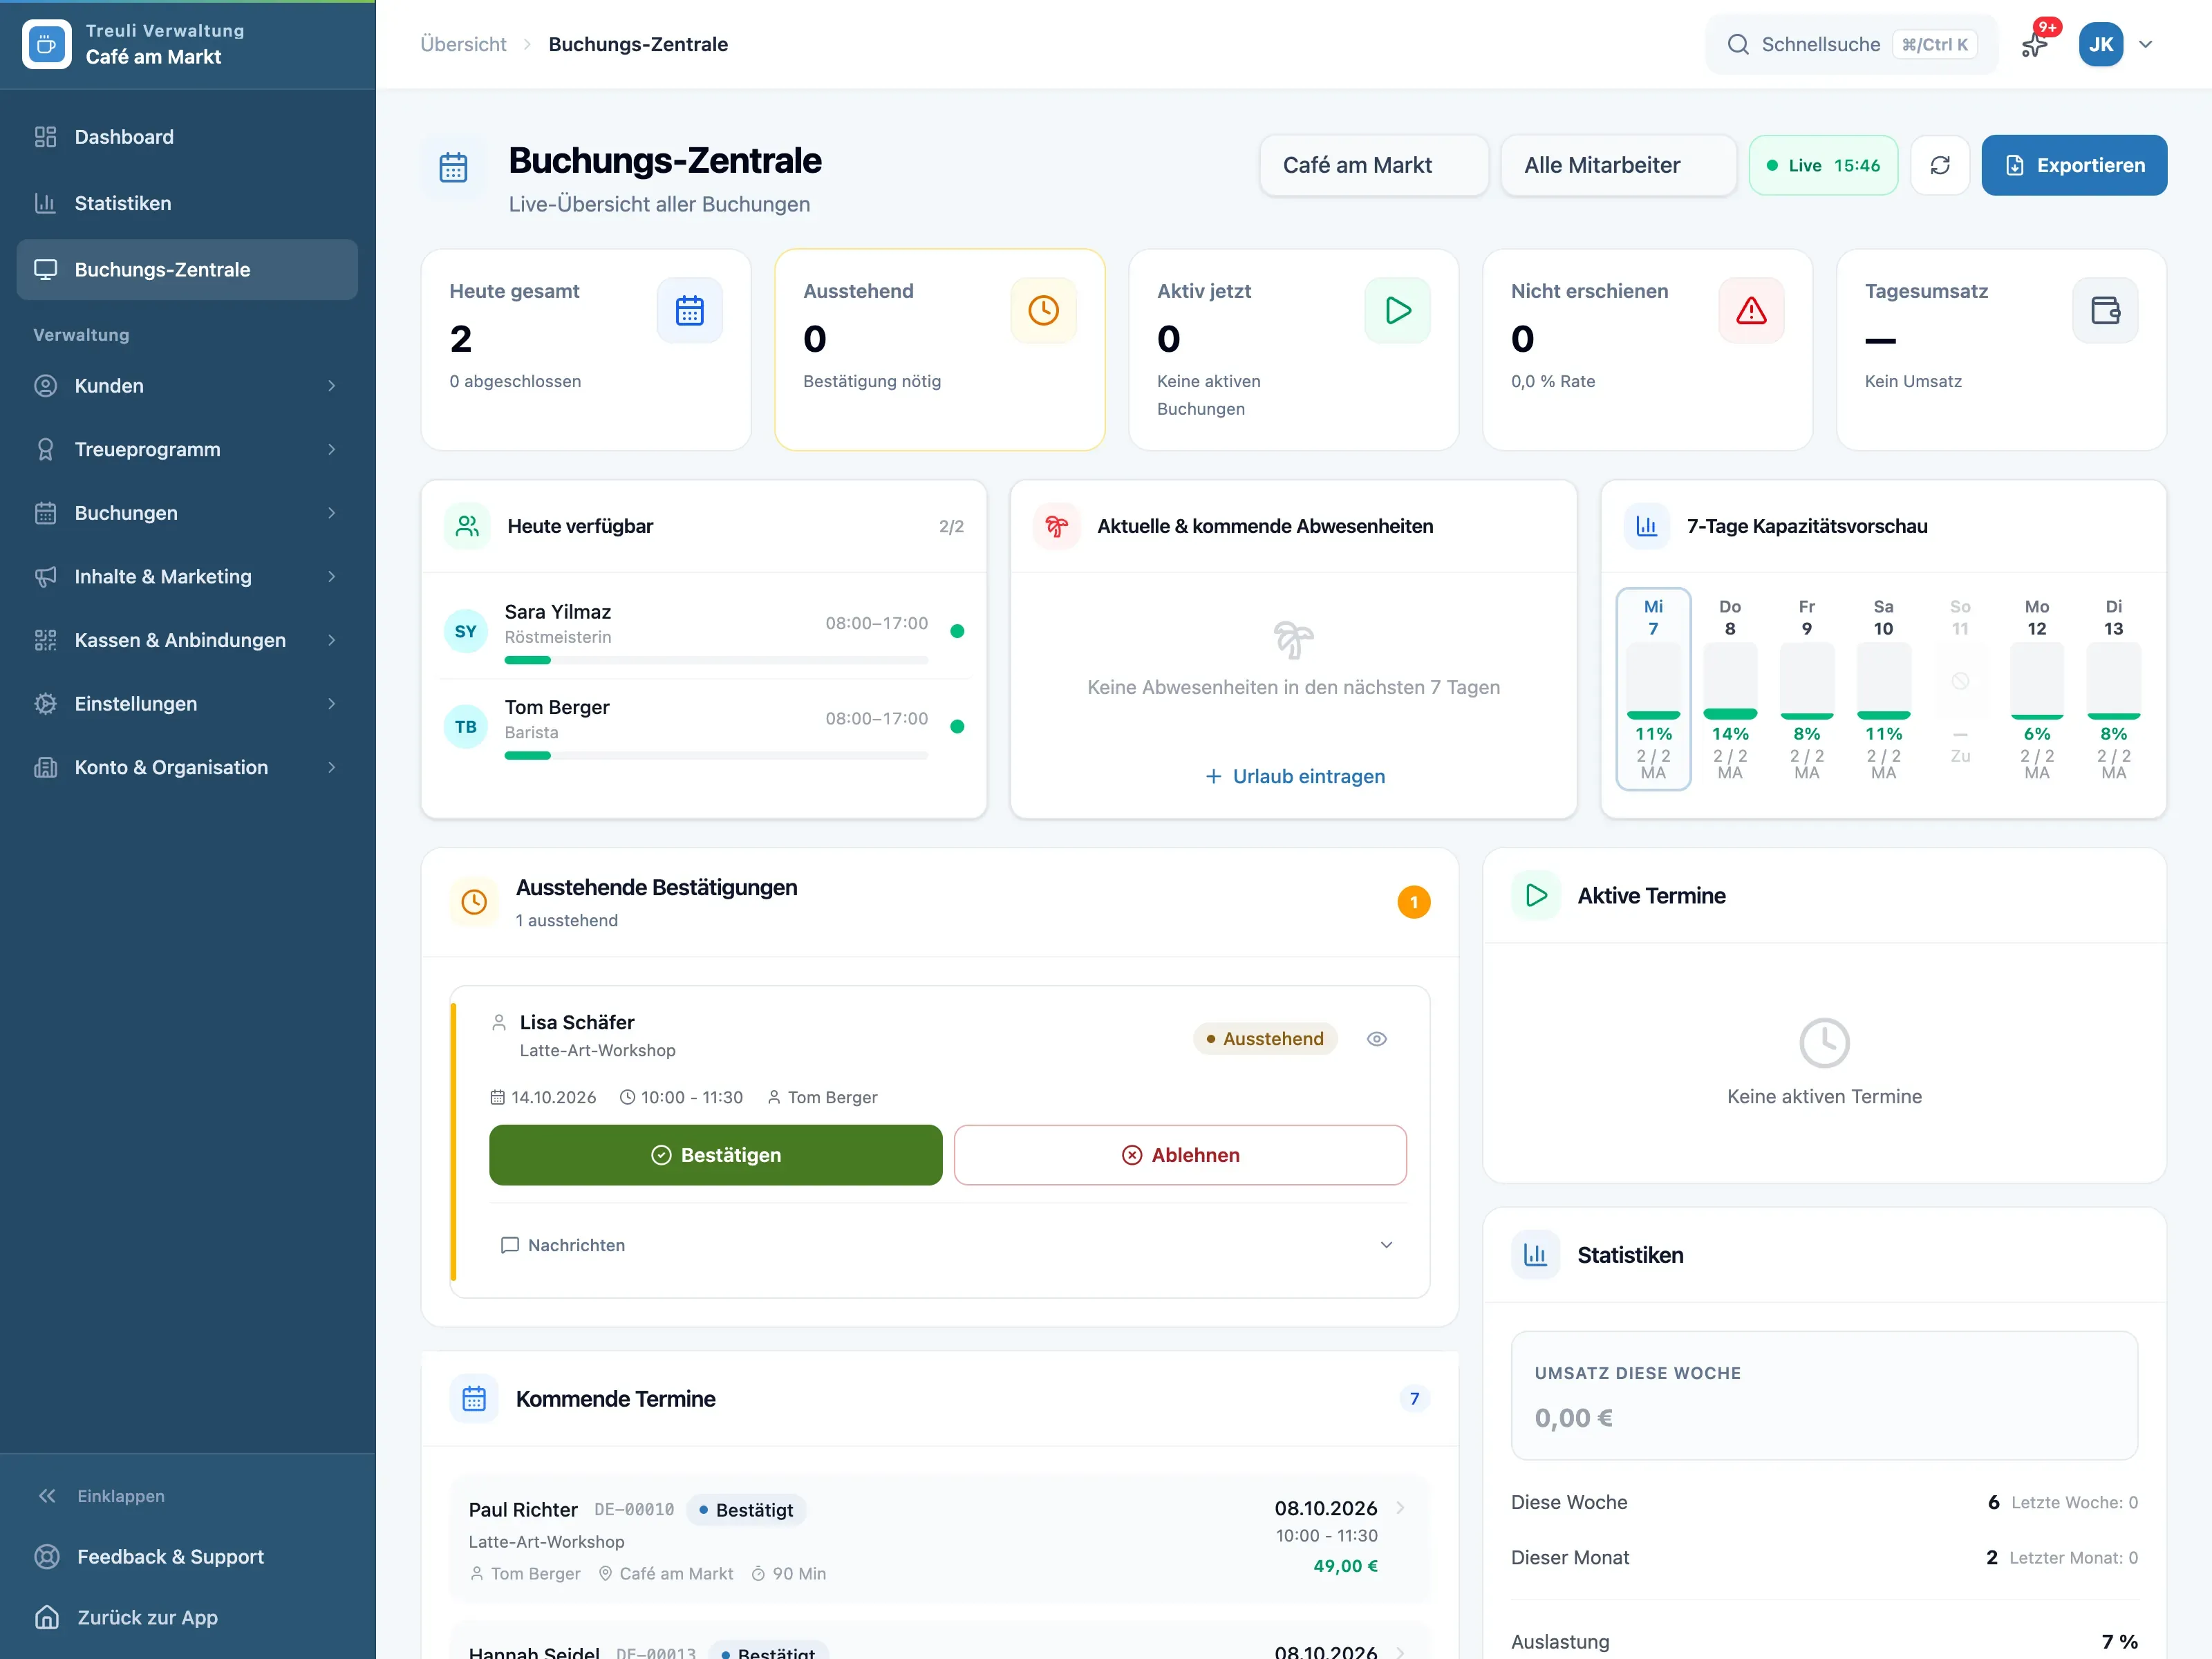This screenshot has height=1659, width=2212.
Task: Open Dashboard in the sidebar
Action: tap(187, 137)
